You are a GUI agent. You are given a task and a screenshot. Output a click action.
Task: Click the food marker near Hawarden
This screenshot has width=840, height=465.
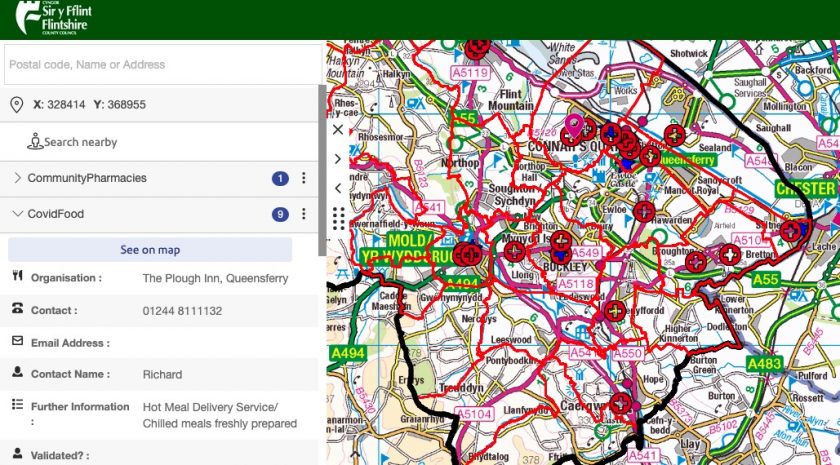tap(644, 212)
